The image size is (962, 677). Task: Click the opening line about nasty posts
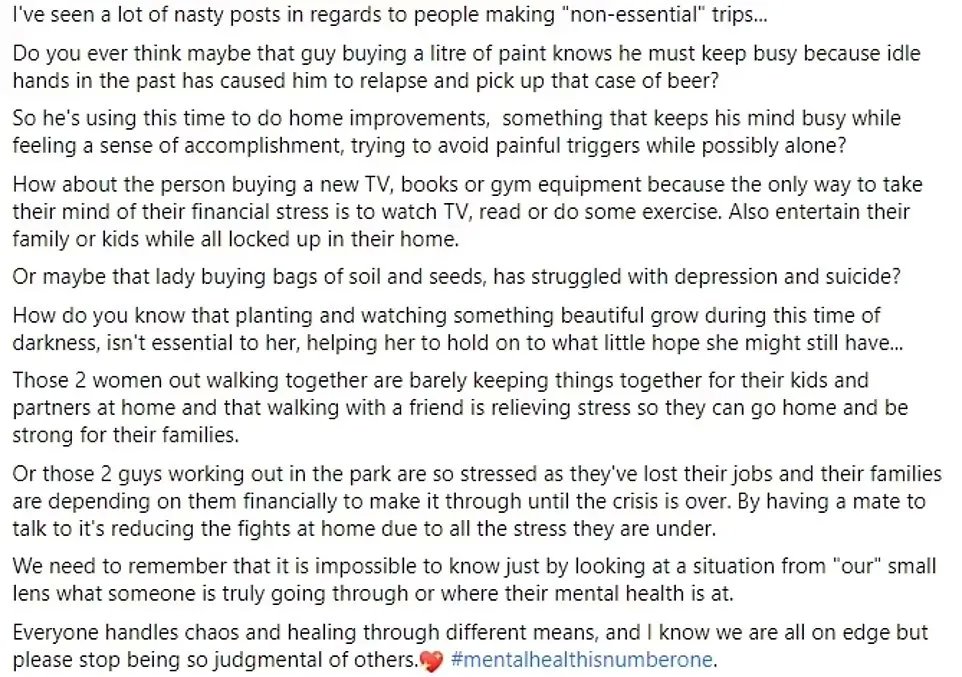click(x=390, y=15)
